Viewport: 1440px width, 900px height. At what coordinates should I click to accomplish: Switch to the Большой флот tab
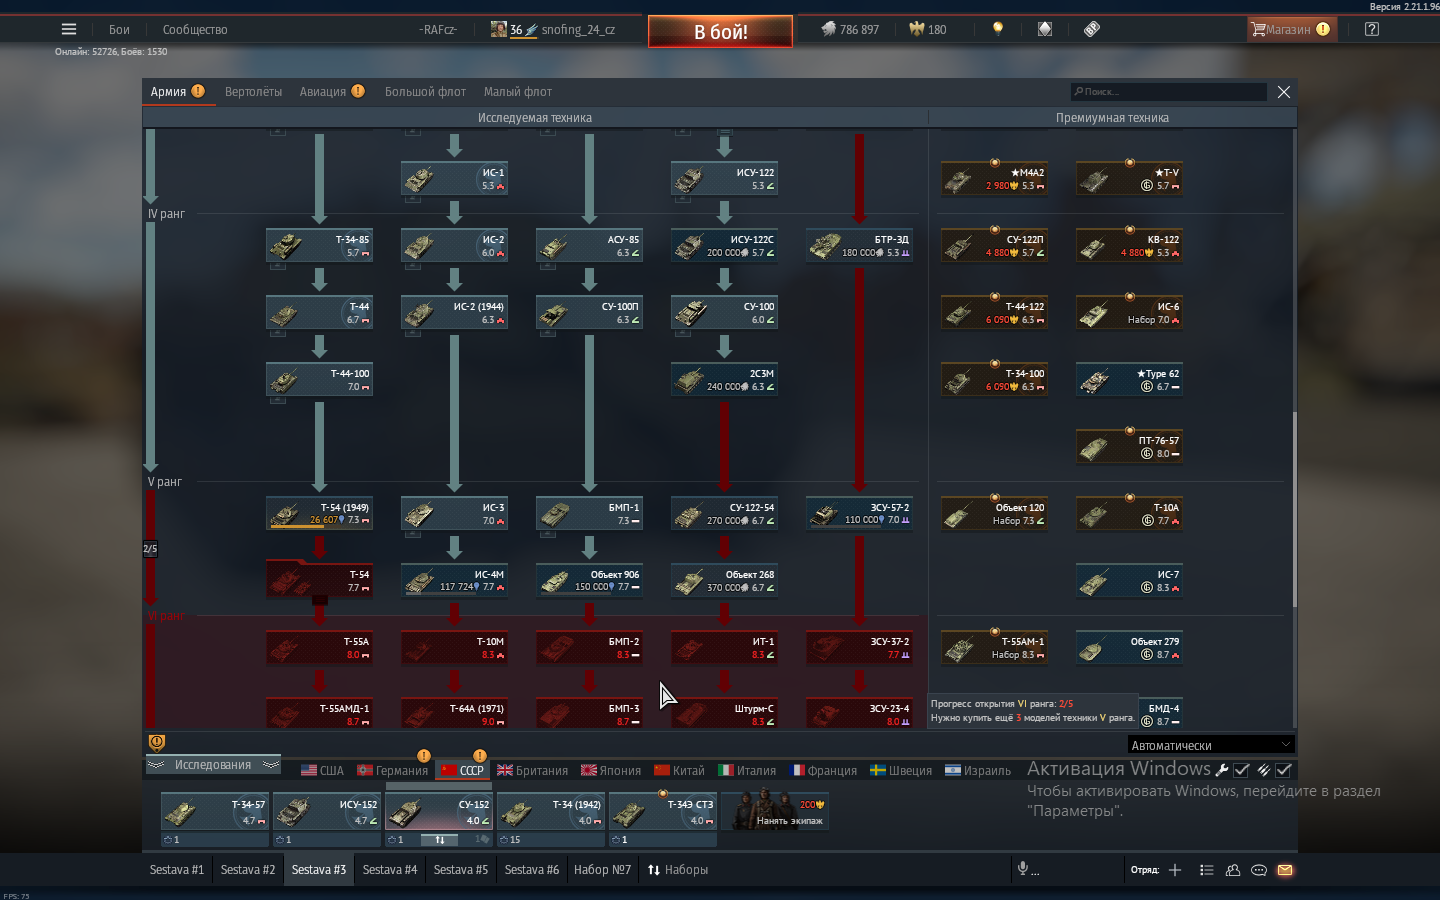pos(425,92)
